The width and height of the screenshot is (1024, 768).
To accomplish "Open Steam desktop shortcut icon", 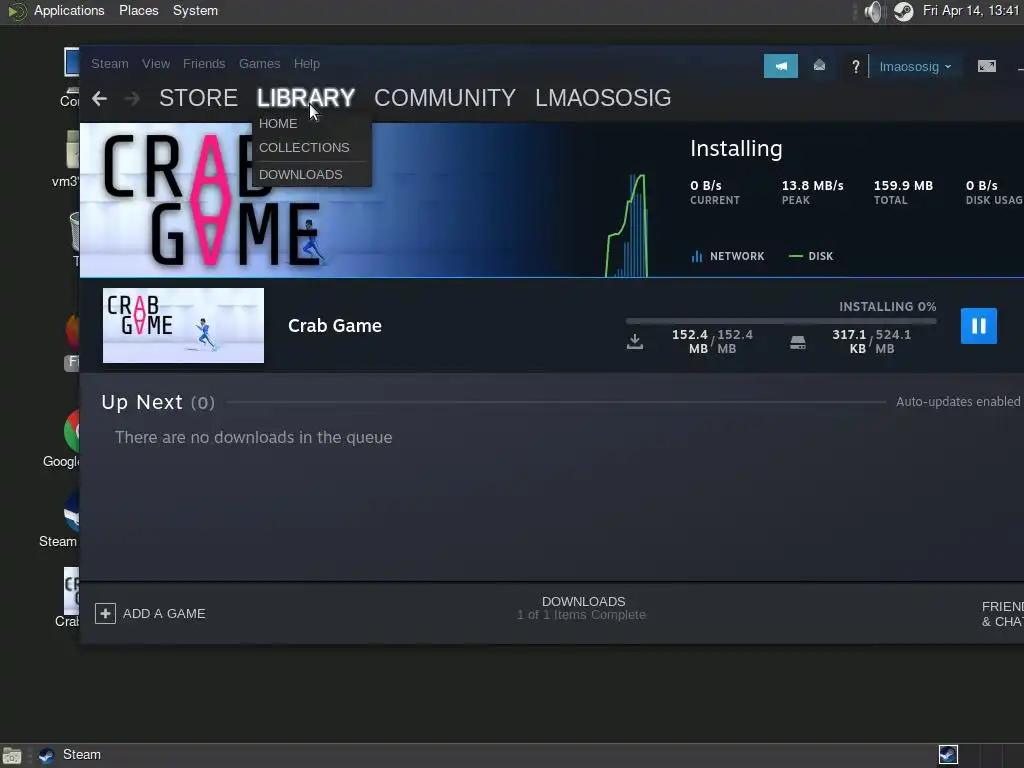I will (x=71, y=512).
